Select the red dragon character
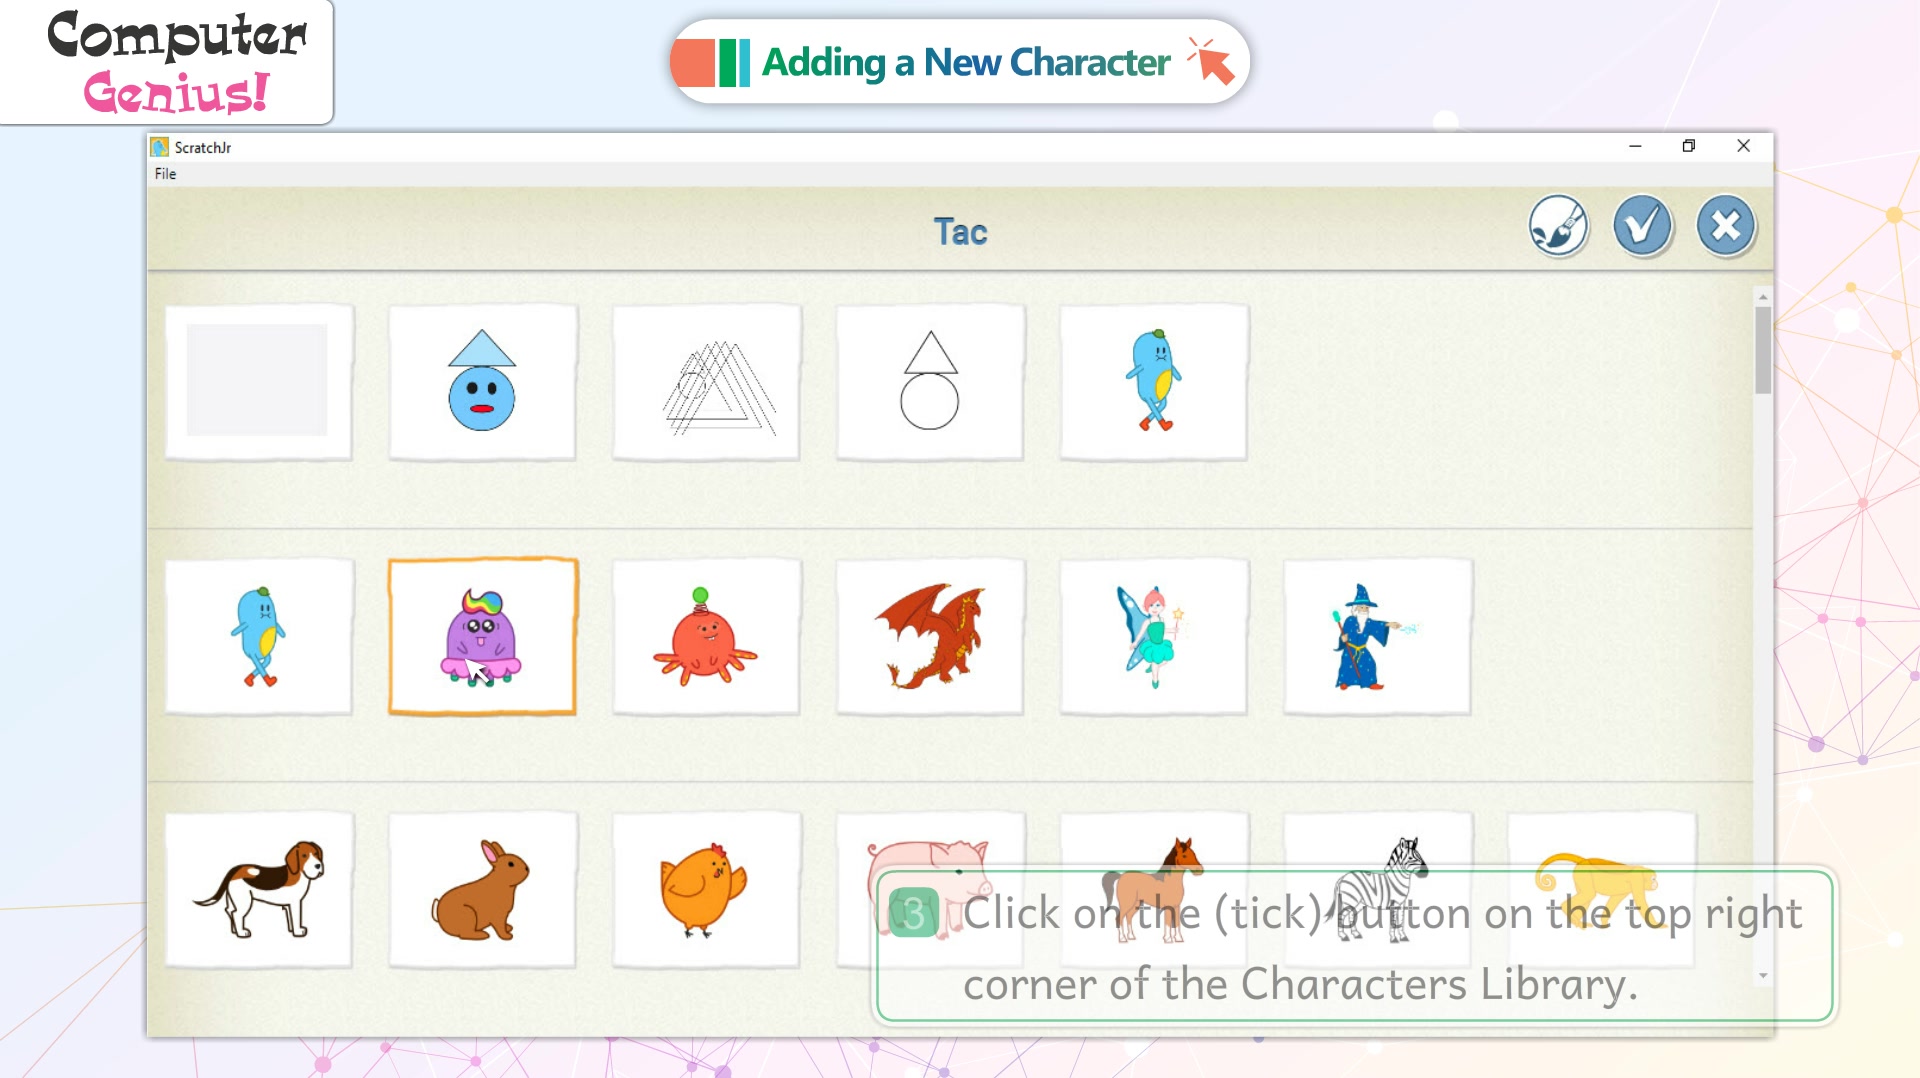The height and width of the screenshot is (1078, 1920). coord(930,636)
